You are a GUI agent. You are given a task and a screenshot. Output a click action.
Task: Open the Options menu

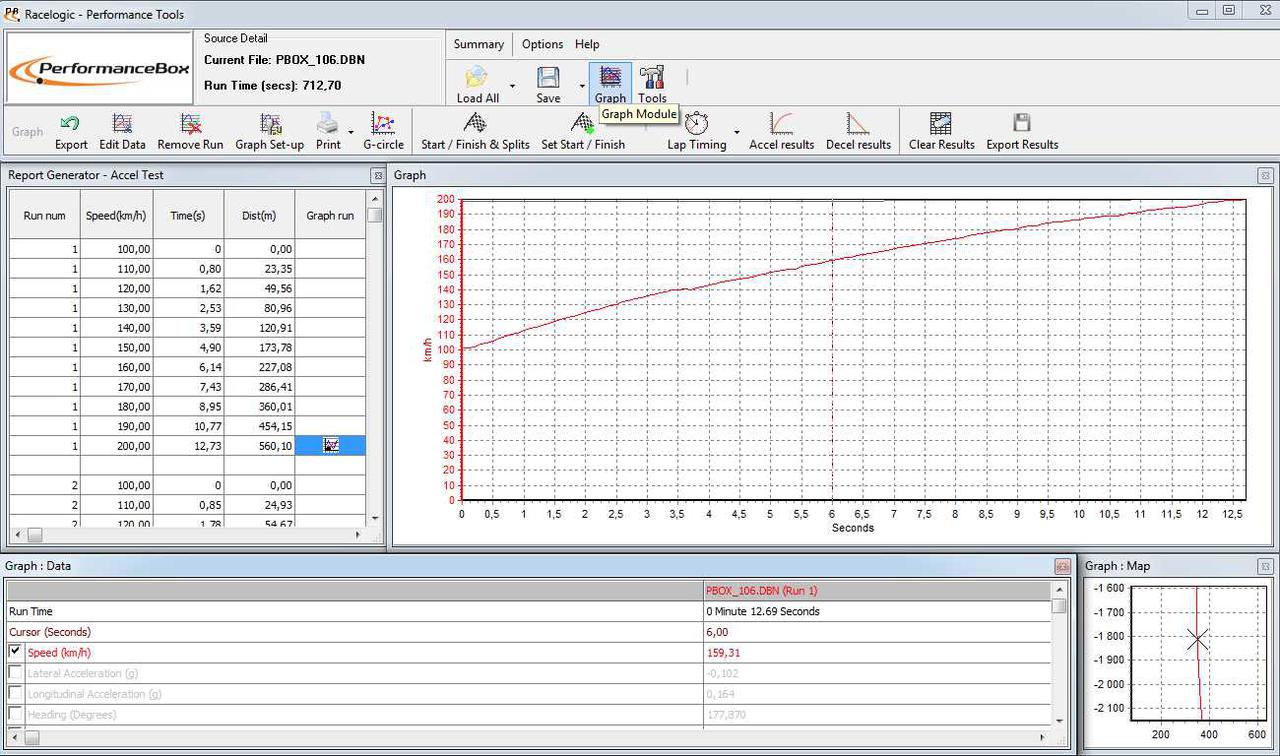(x=543, y=44)
